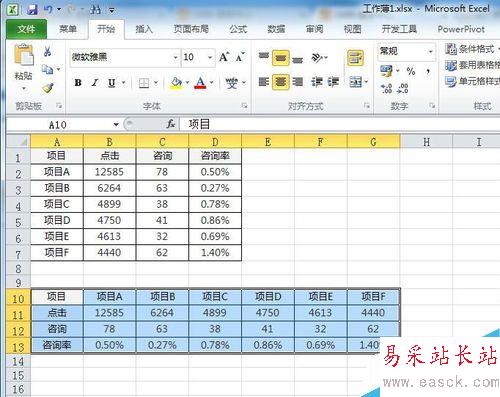
Task: Click Merge and Center icon
Action: 355,82
